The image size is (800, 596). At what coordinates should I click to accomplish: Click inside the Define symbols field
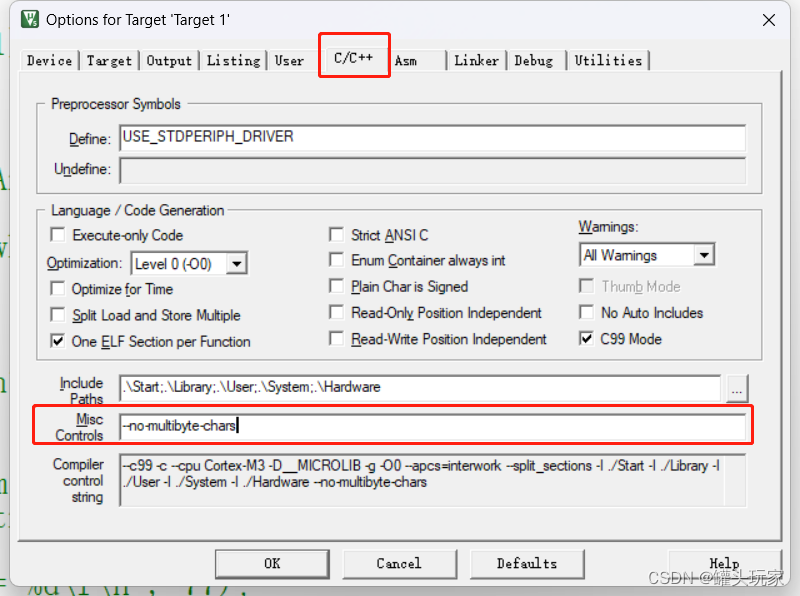[x=400, y=138]
